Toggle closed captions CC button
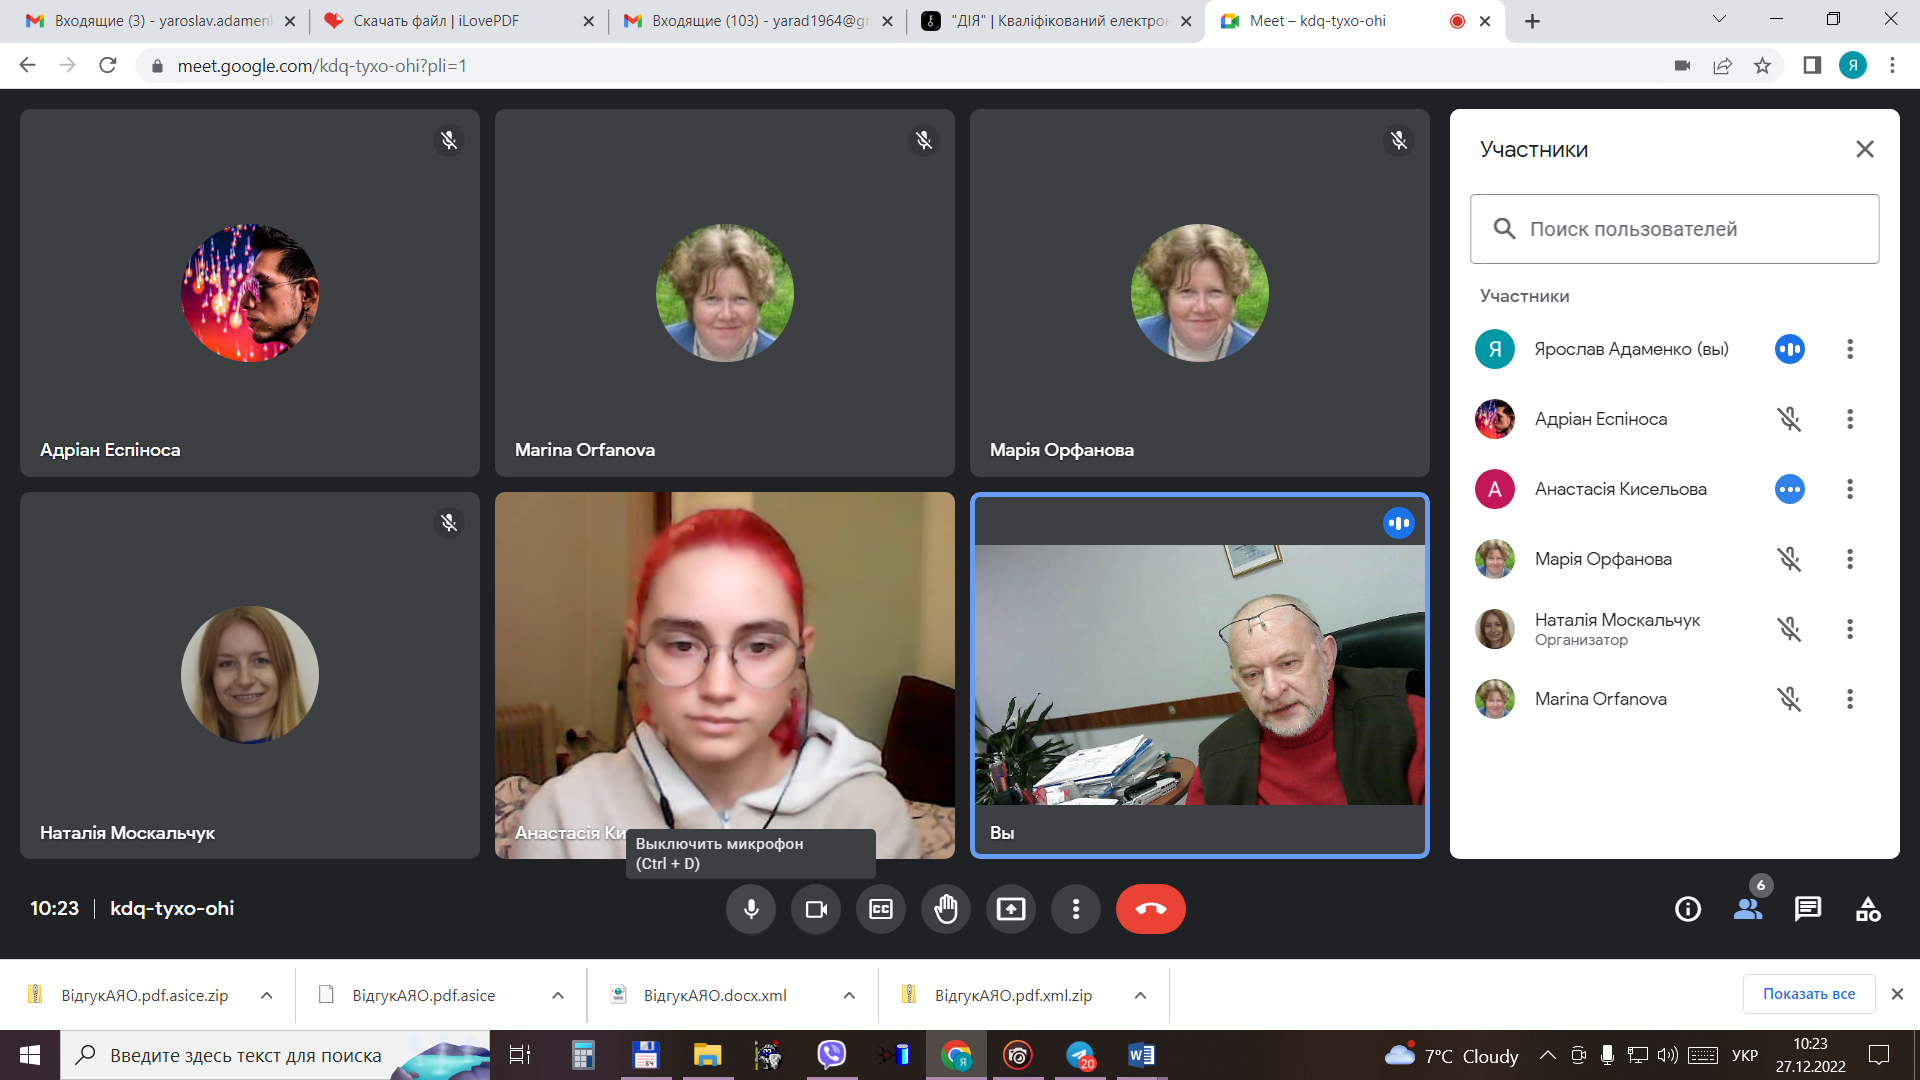 881,909
